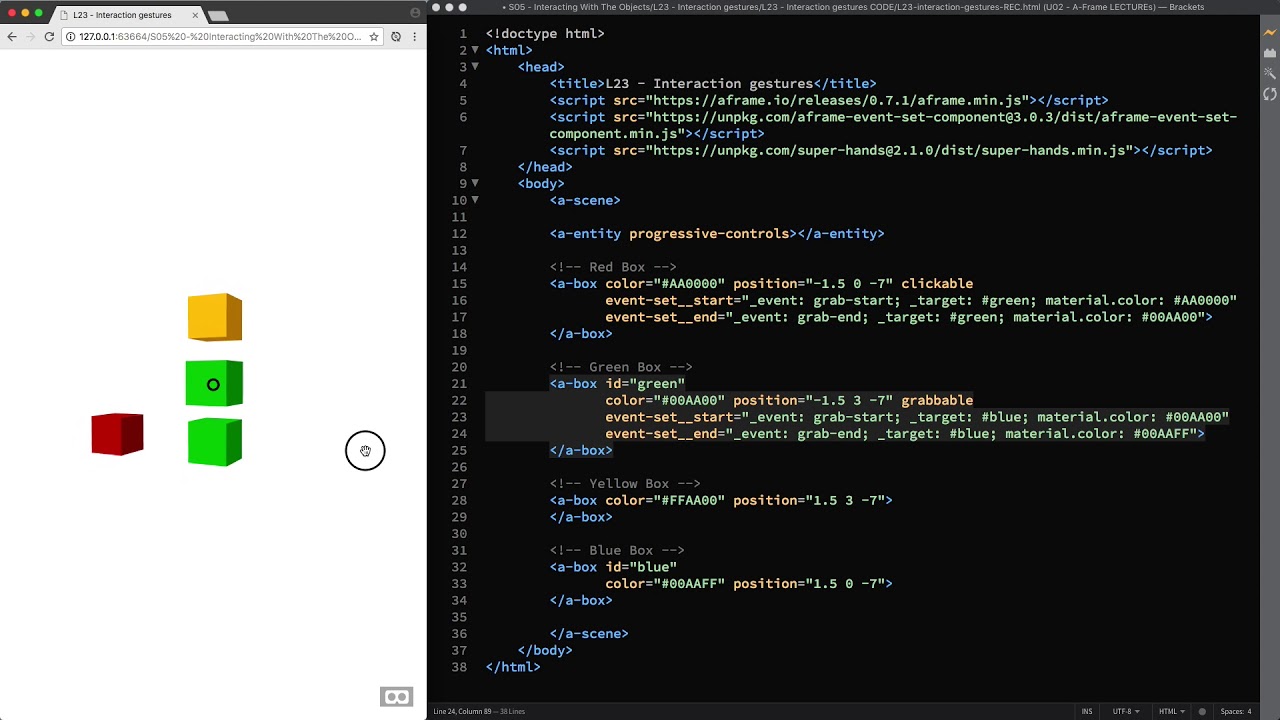
Task: Collapse the head tag fold arrow on line 3
Action: point(475,67)
